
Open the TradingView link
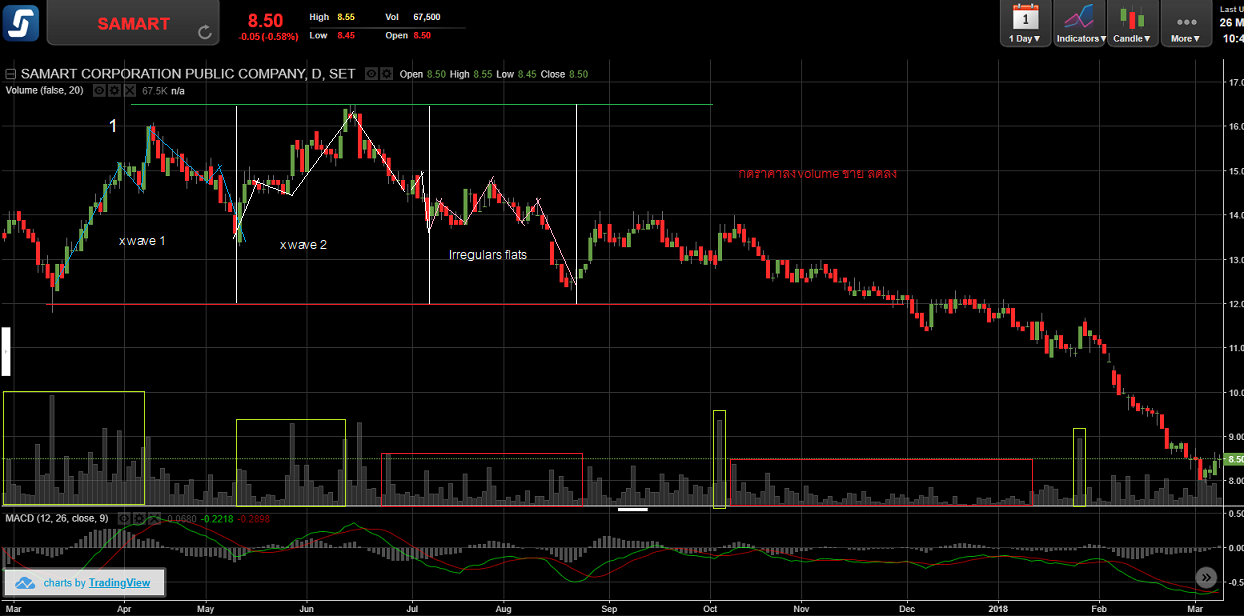click(x=119, y=583)
